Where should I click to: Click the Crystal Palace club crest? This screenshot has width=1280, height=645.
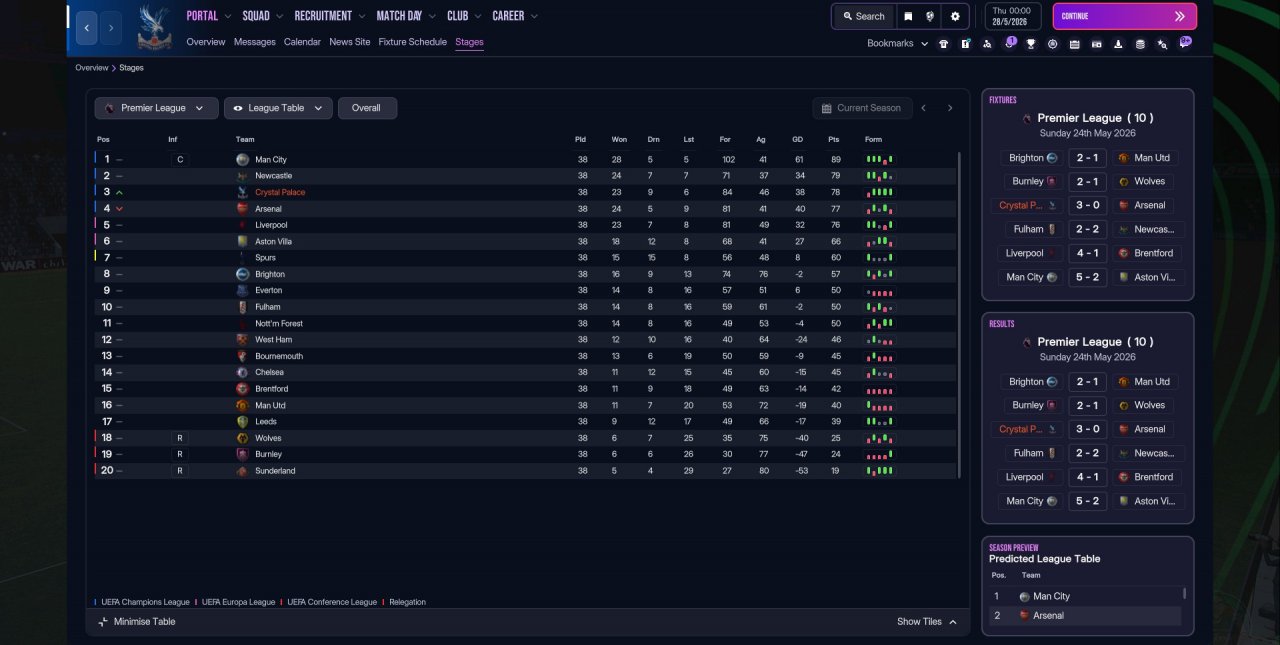[x=154, y=27]
